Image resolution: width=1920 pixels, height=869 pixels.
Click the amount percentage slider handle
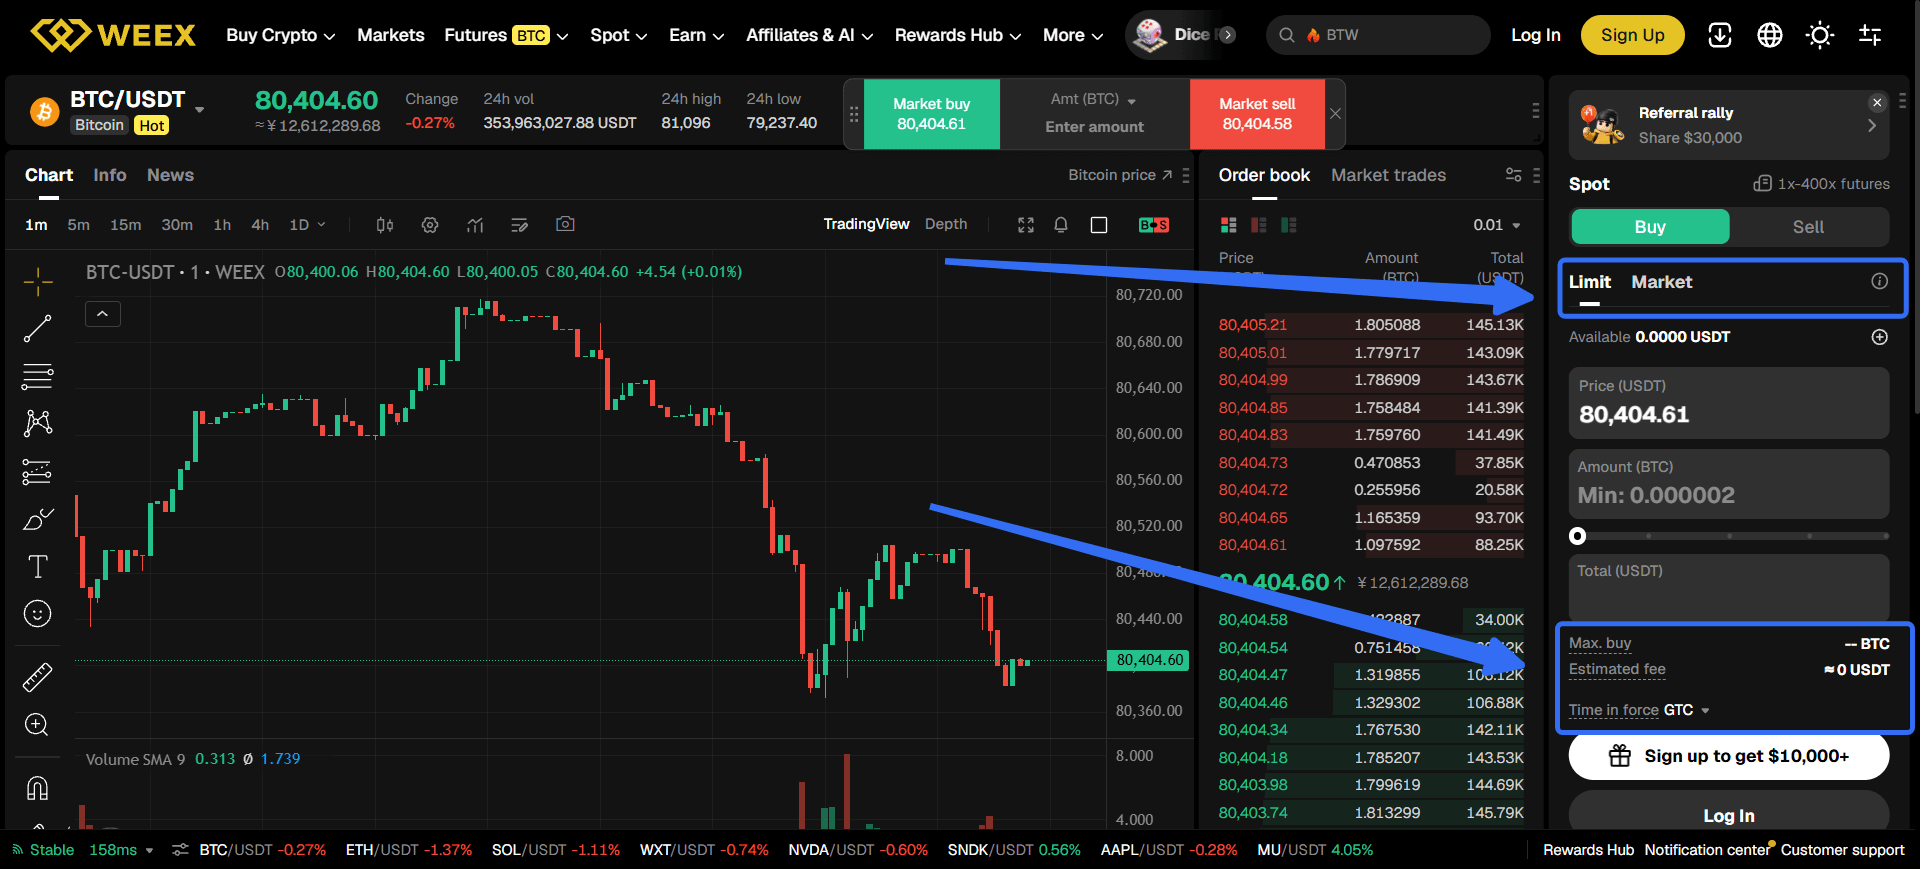[1578, 536]
